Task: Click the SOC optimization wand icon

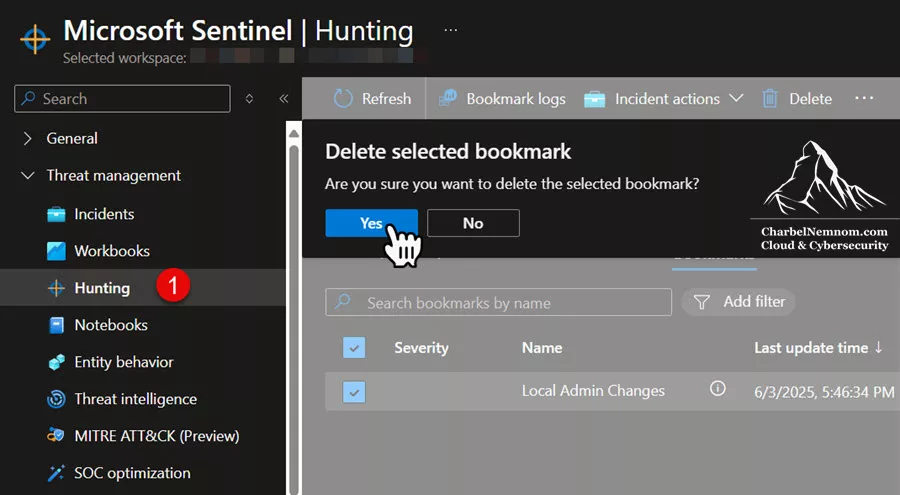Action: 56,473
